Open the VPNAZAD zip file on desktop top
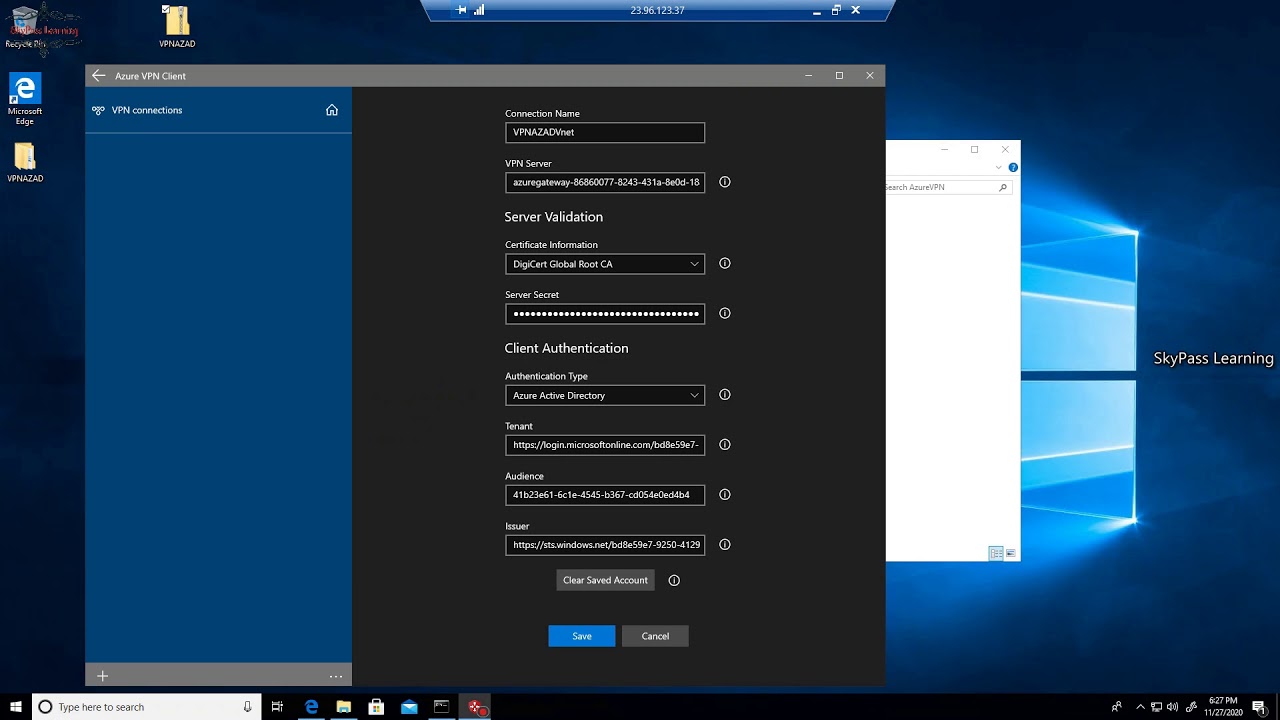The image size is (1280, 720). pos(177,27)
